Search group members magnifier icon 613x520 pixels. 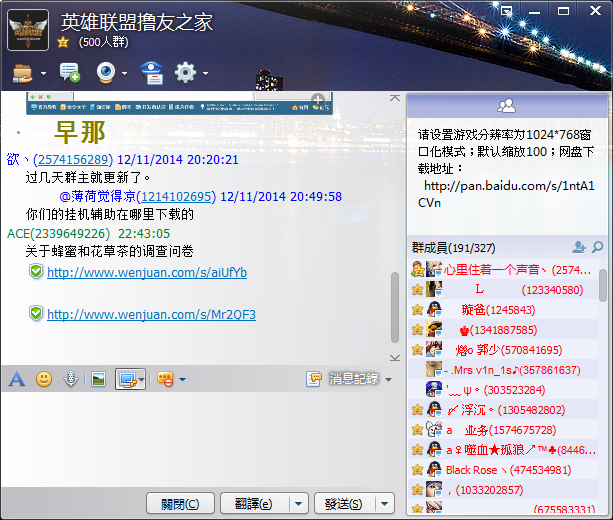(x=597, y=247)
